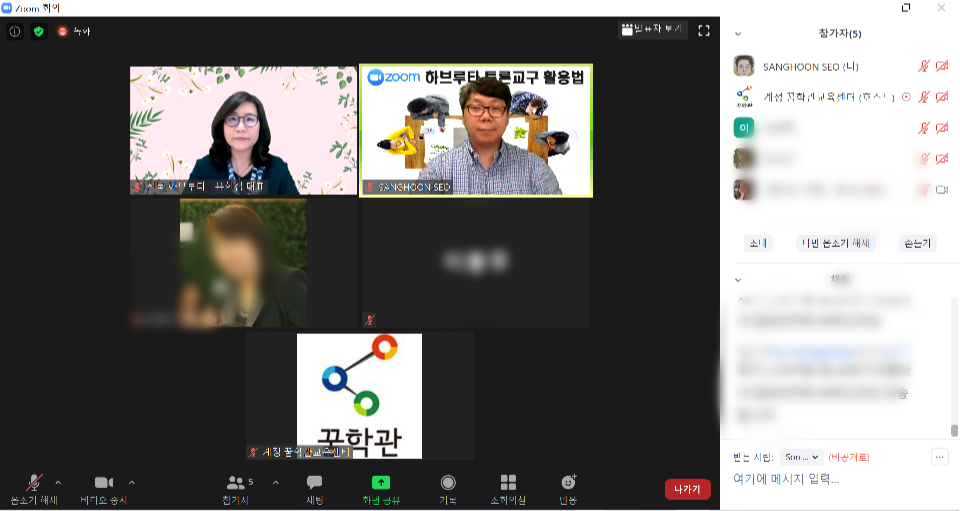Viewport: 960px width, 511px height.
Task: Open the chat recipient dropdown
Action: point(801,457)
